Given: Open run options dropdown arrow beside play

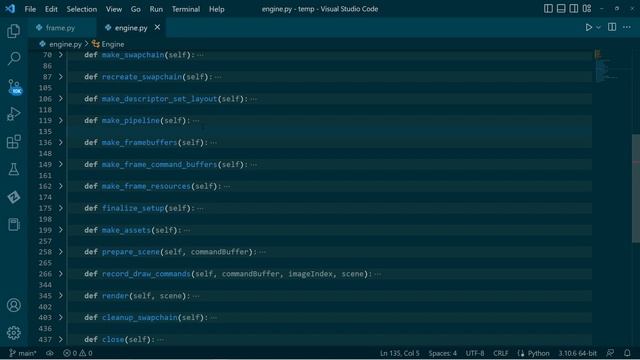Looking at the screenshot, I should click(598, 28).
